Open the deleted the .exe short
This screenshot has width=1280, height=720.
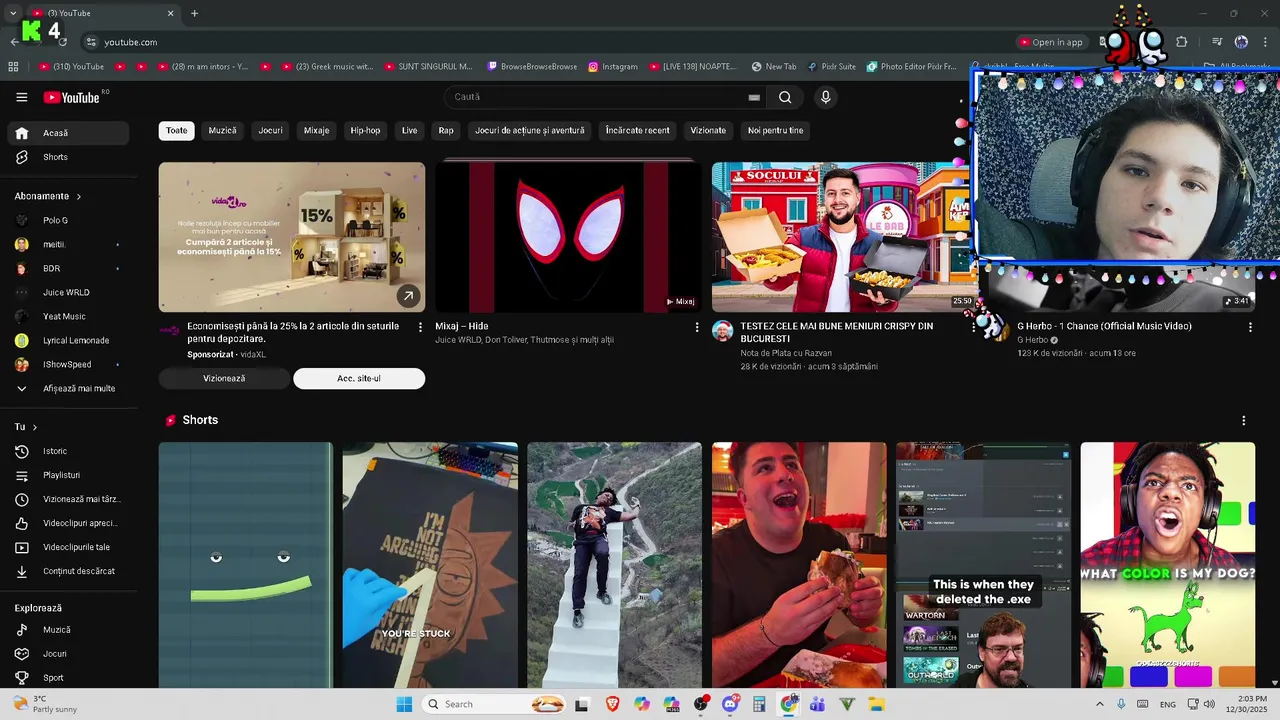[983, 565]
